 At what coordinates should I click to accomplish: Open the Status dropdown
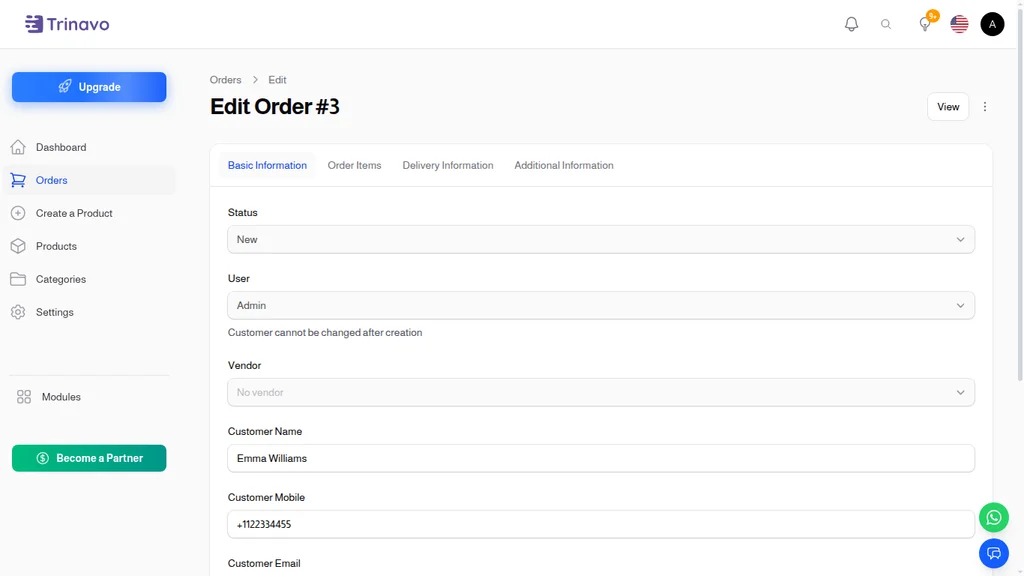pos(601,240)
